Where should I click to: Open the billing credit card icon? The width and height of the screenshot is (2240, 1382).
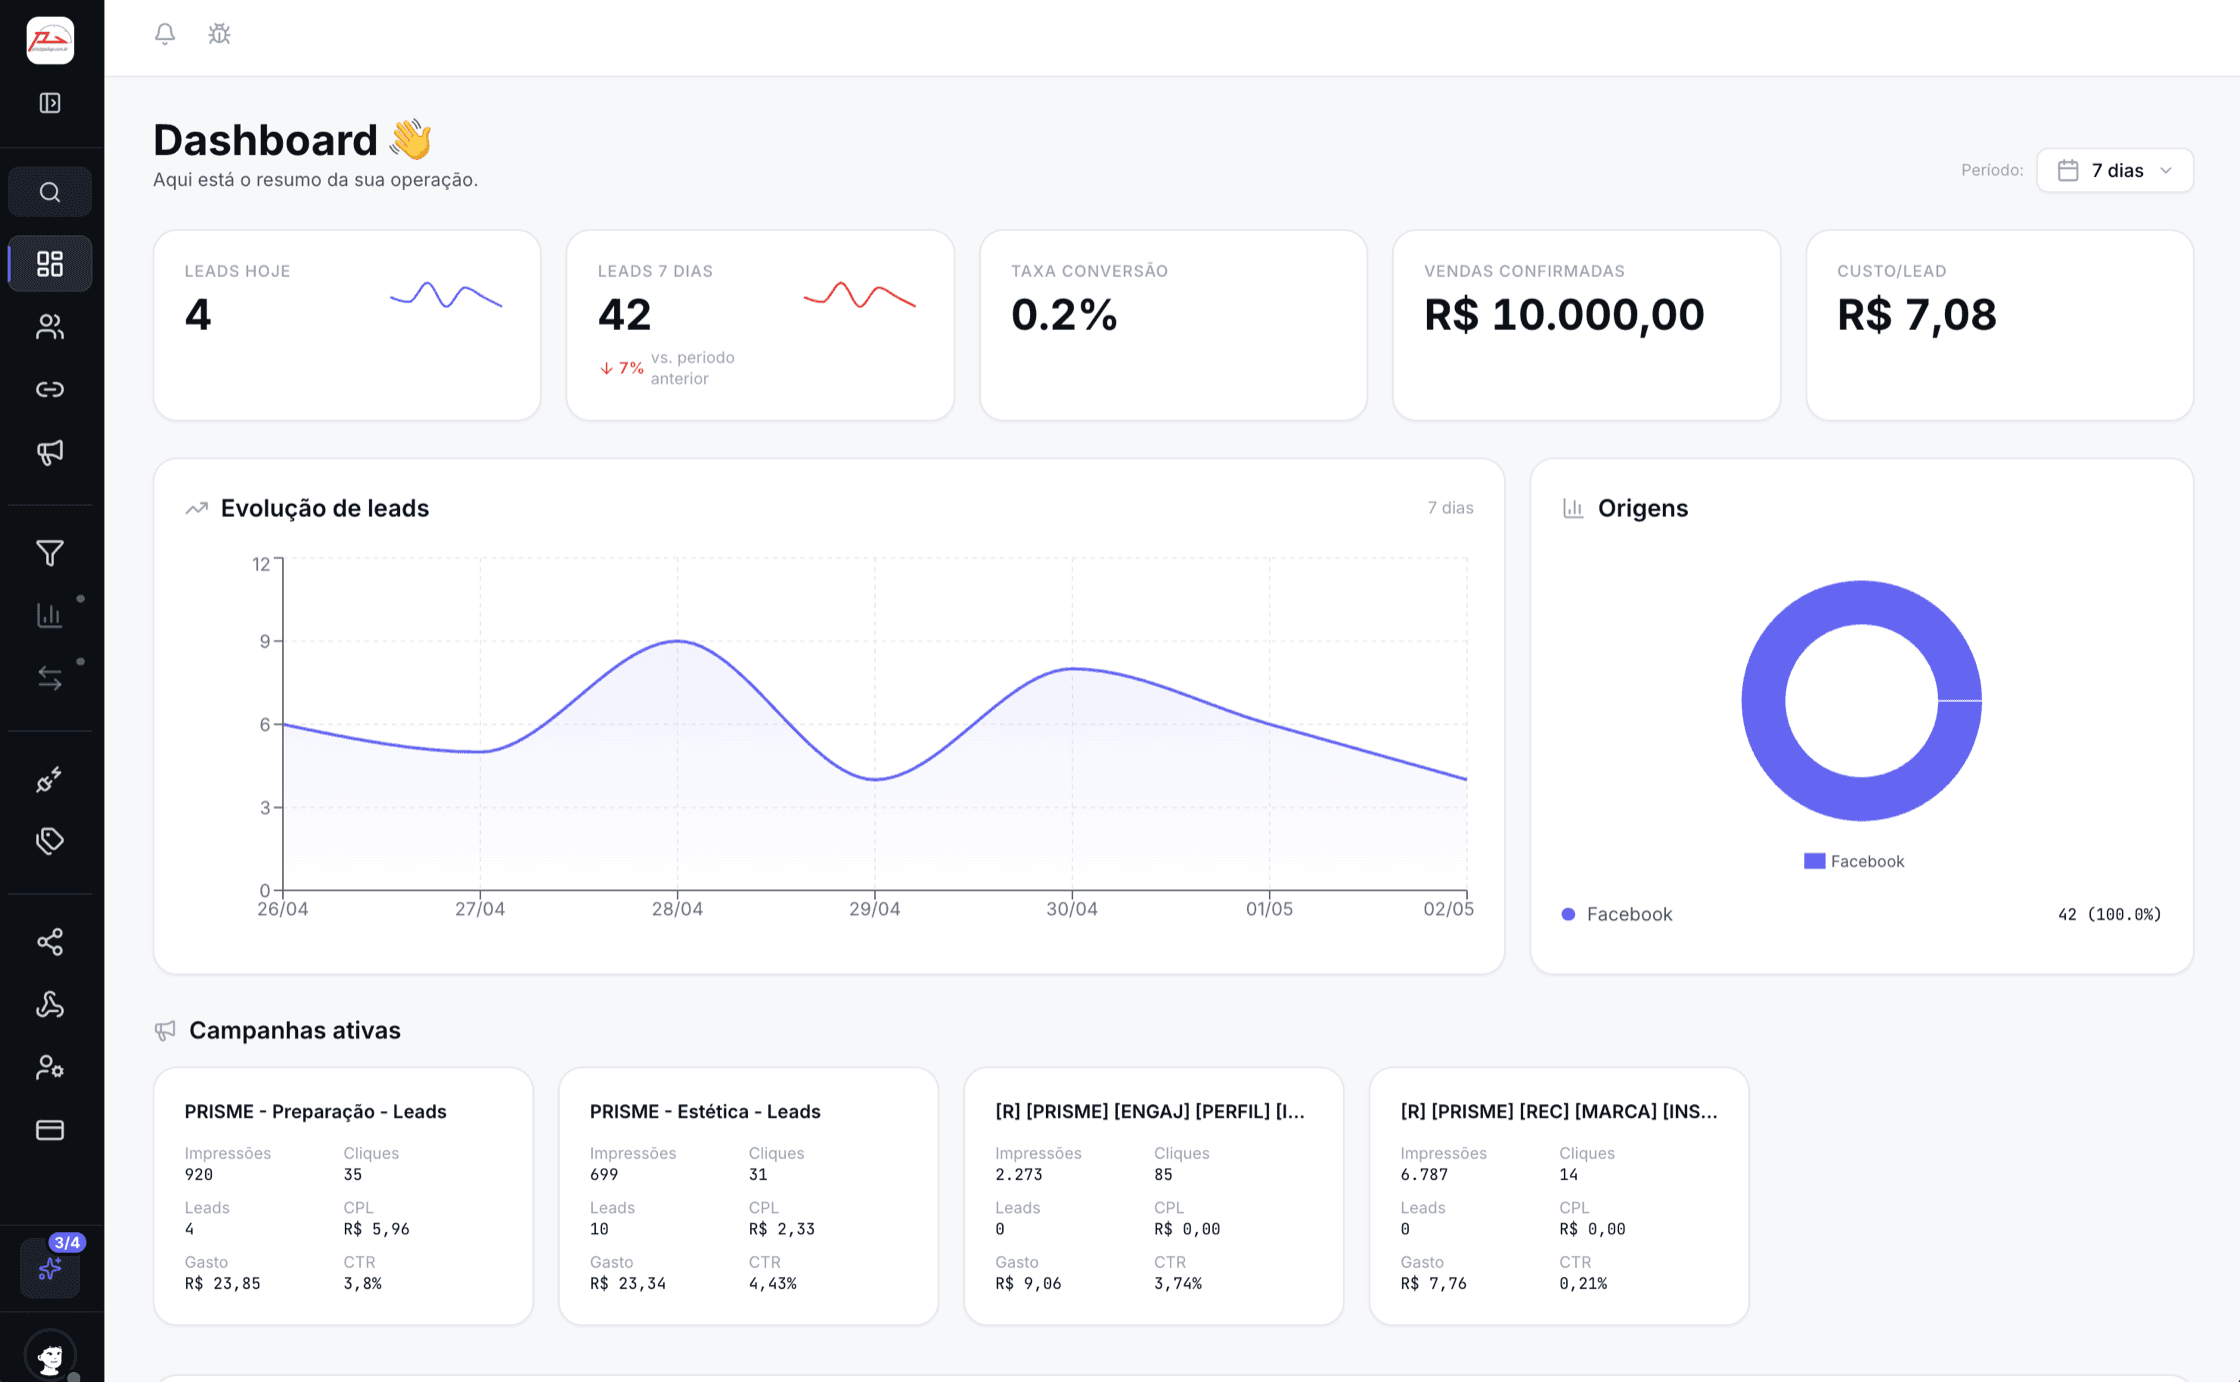tap(50, 1130)
